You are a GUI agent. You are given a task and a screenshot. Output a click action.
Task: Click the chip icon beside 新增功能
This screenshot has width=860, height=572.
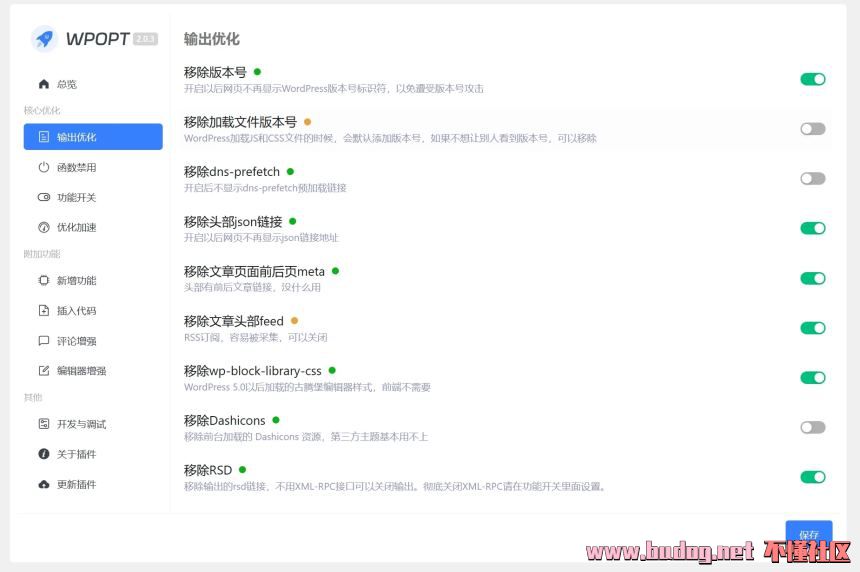(x=44, y=280)
